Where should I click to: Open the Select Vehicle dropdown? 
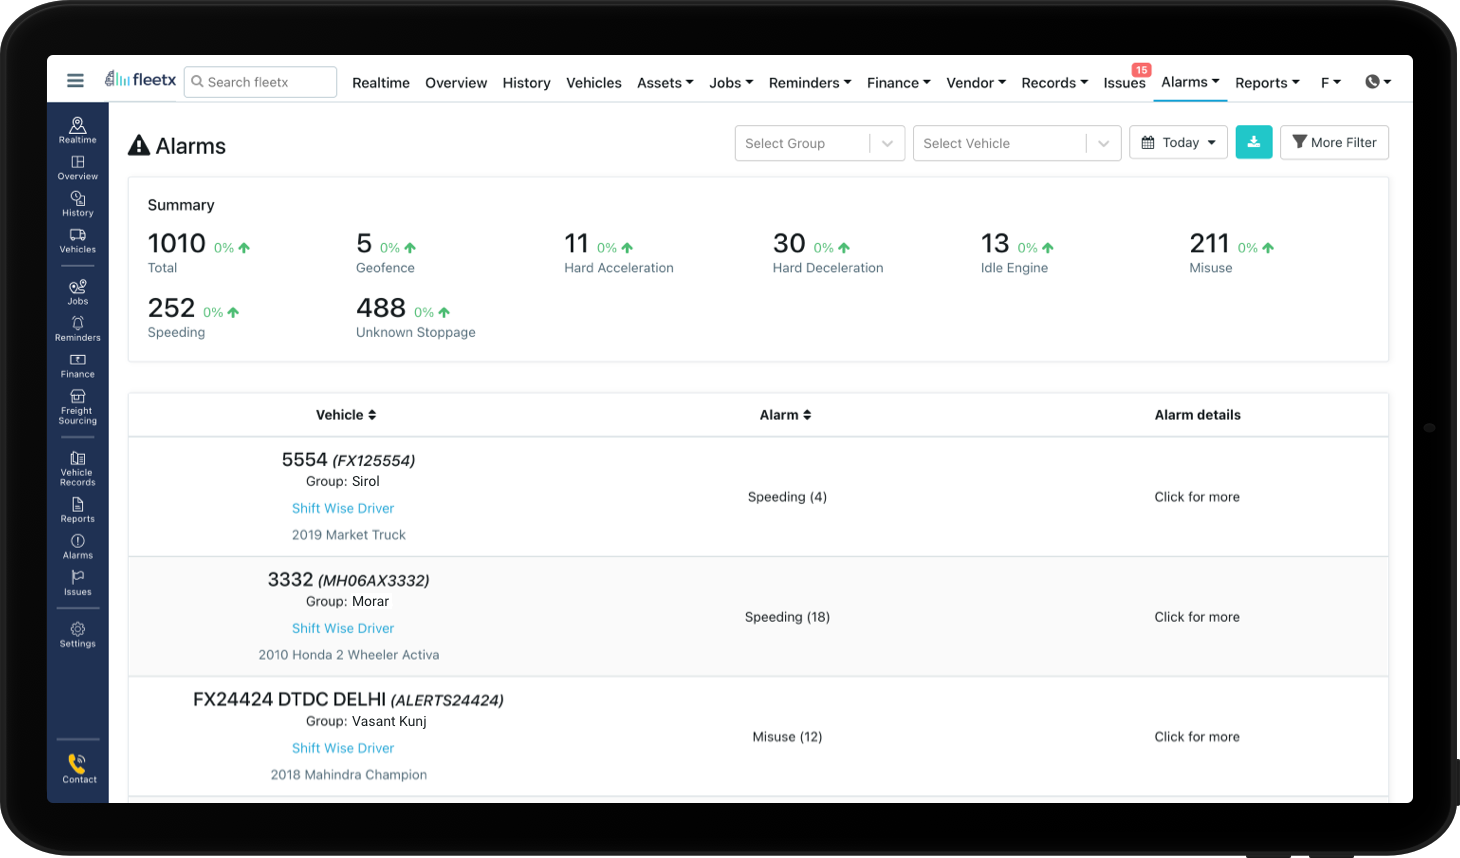click(x=1016, y=143)
